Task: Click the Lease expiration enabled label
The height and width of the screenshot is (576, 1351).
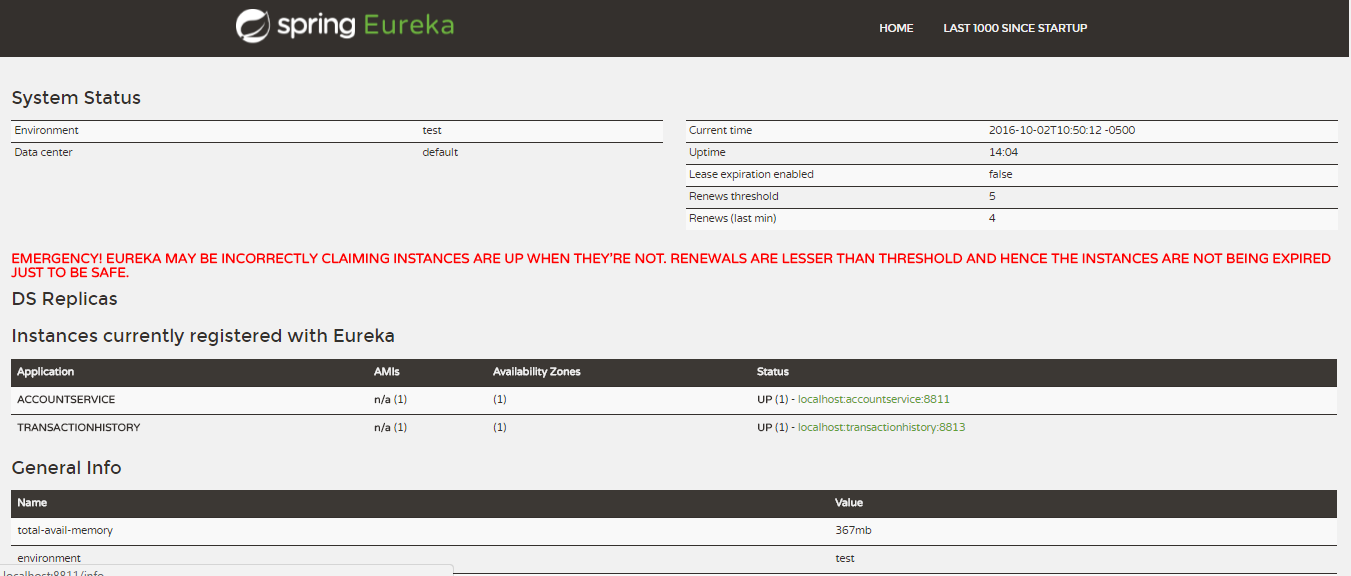Action: 751,174
